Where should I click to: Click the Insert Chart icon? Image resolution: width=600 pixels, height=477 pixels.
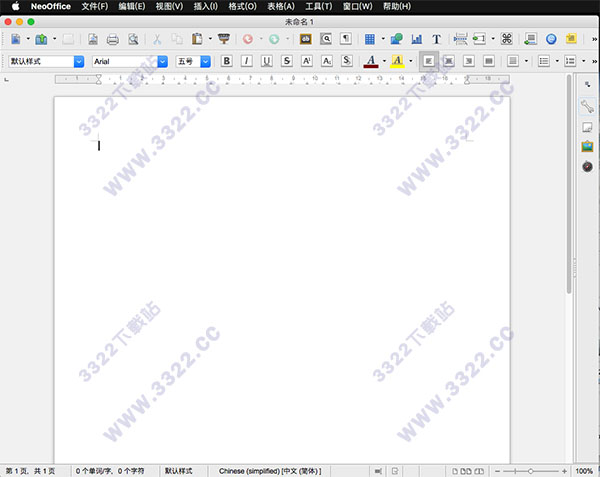(x=416, y=39)
